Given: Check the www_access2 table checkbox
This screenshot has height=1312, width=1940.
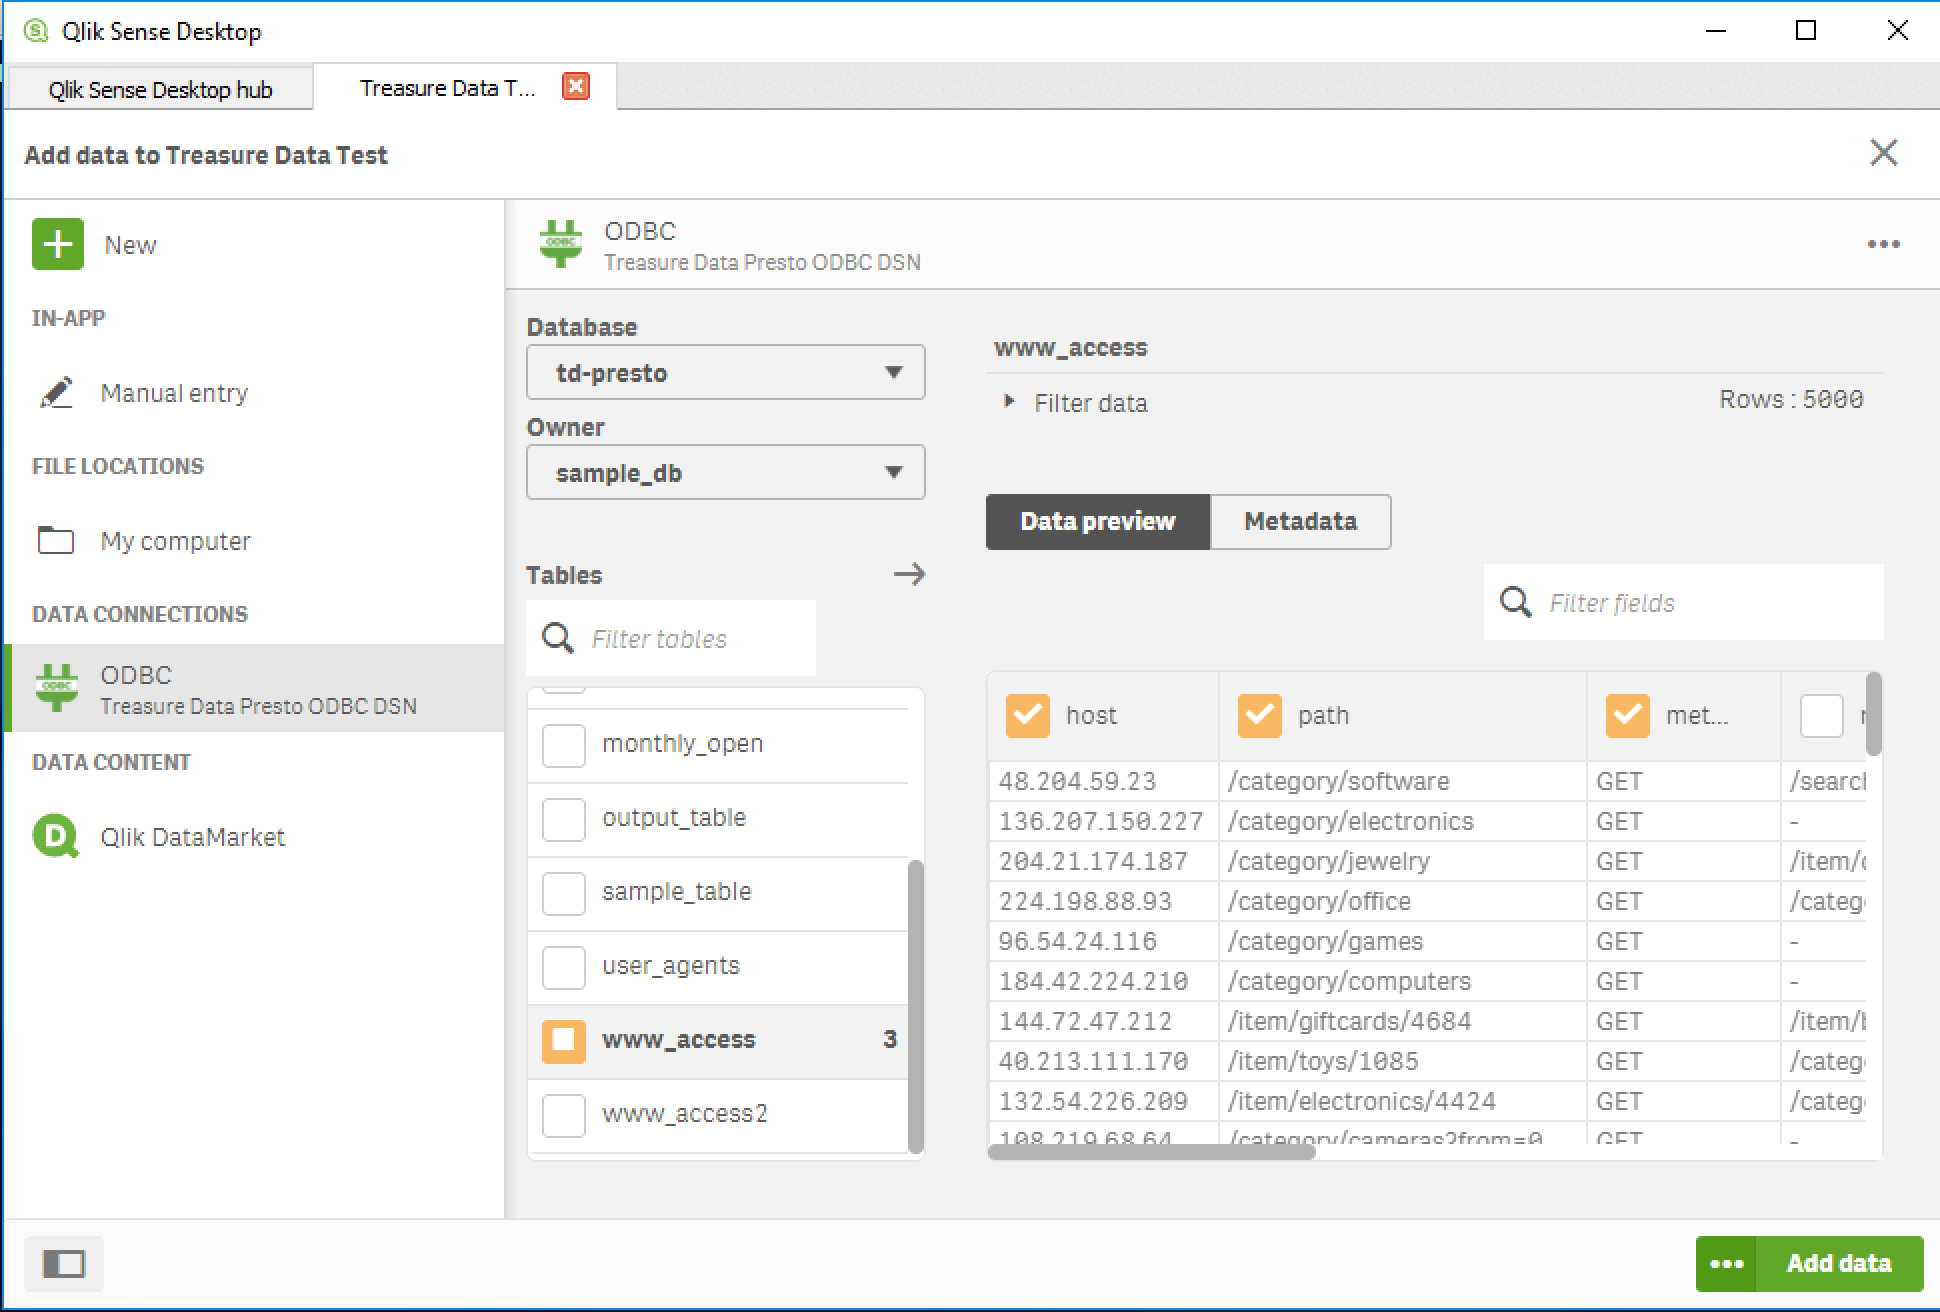Looking at the screenshot, I should (x=564, y=1116).
